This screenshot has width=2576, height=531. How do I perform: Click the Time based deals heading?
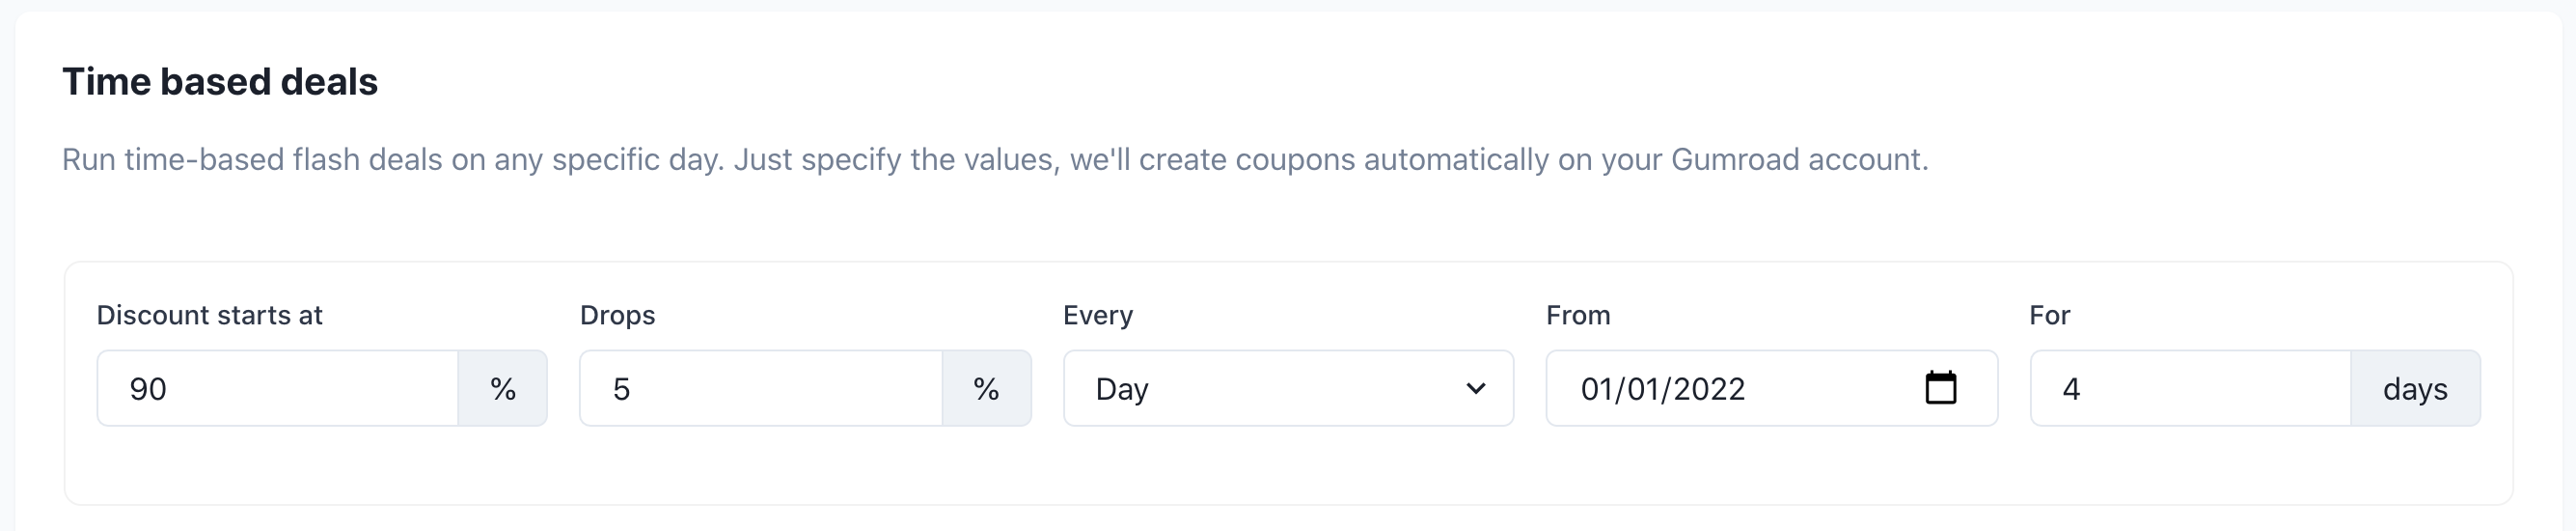pyautogui.click(x=220, y=81)
